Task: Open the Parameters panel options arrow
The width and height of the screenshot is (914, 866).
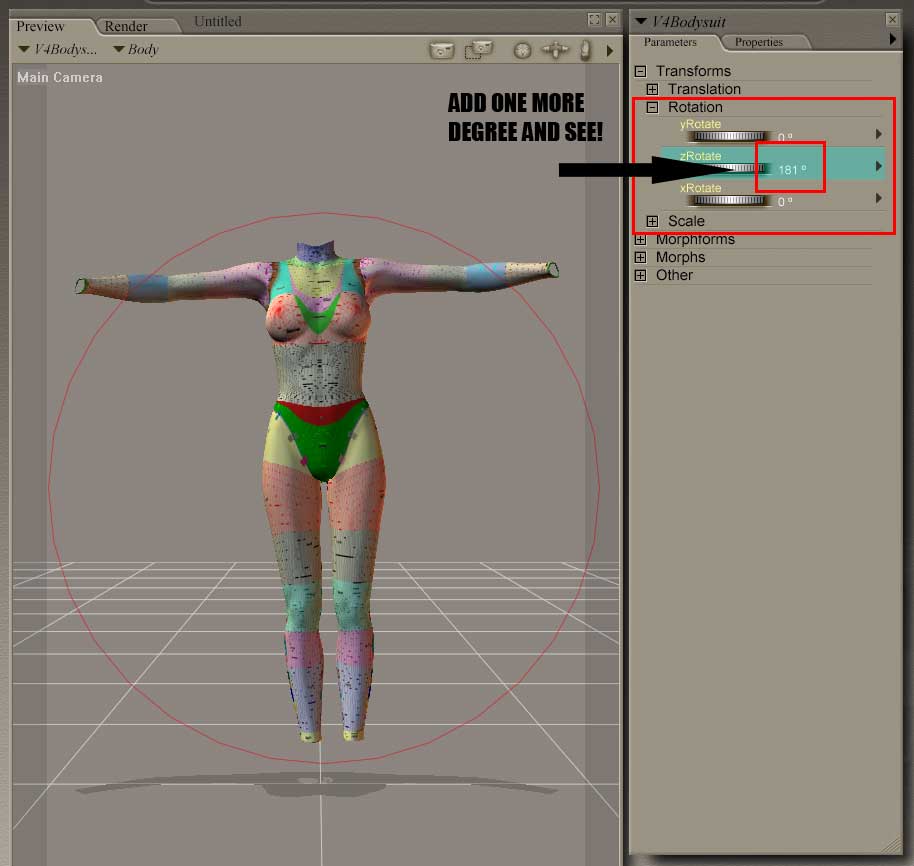Action: (x=893, y=39)
